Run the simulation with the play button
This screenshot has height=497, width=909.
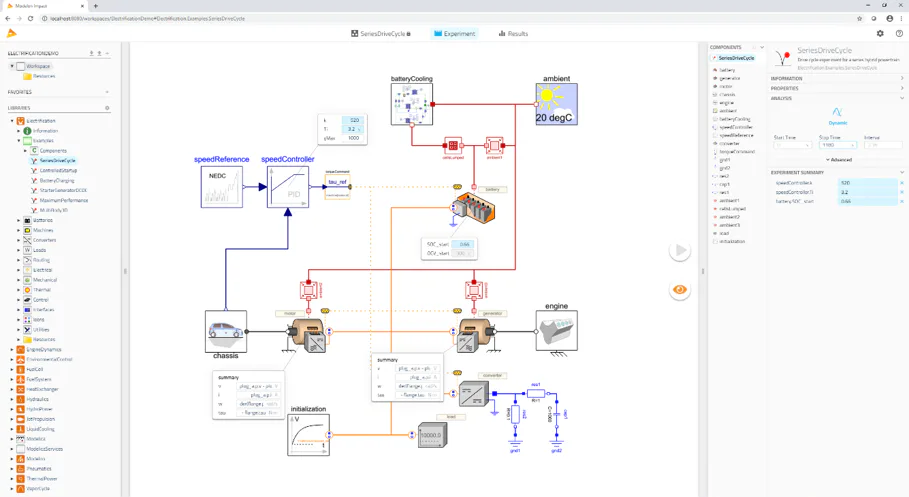[679, 251]
